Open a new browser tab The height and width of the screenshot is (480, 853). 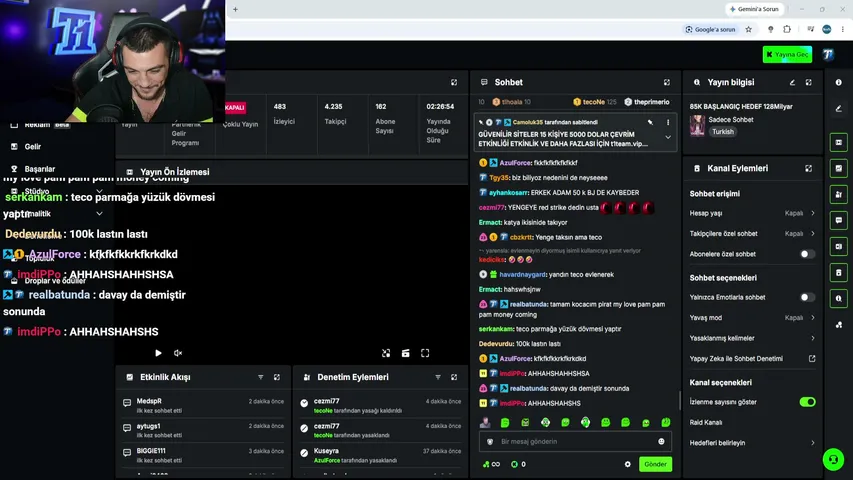(235, 9)
